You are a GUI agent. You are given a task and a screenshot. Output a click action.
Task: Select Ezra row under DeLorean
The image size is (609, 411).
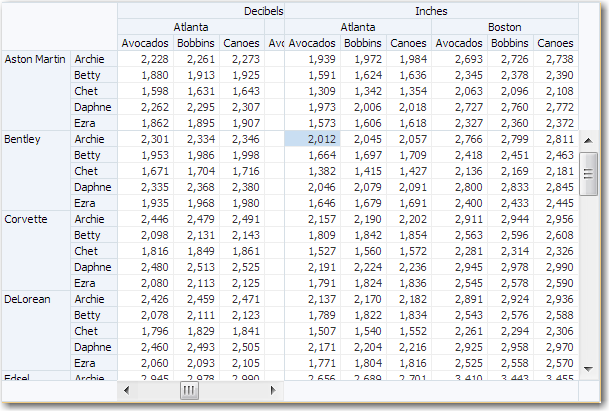94,363
